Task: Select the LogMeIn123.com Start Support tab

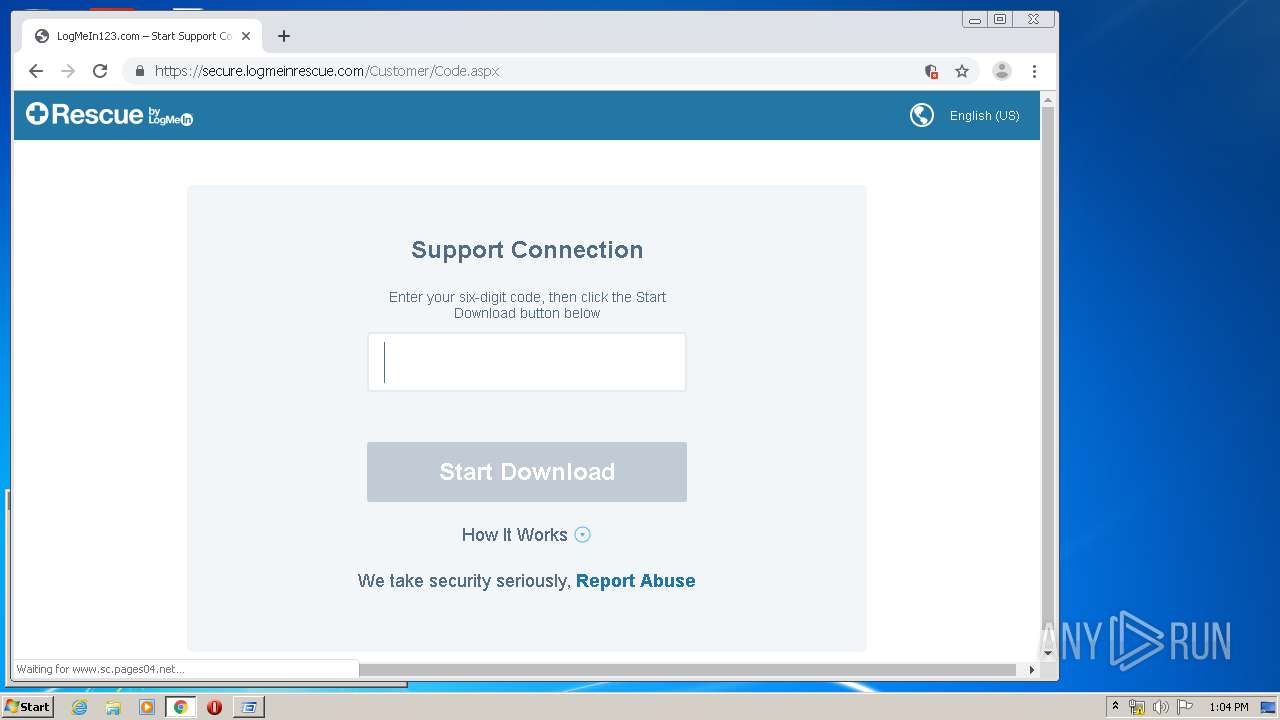Action: point(143,36)
